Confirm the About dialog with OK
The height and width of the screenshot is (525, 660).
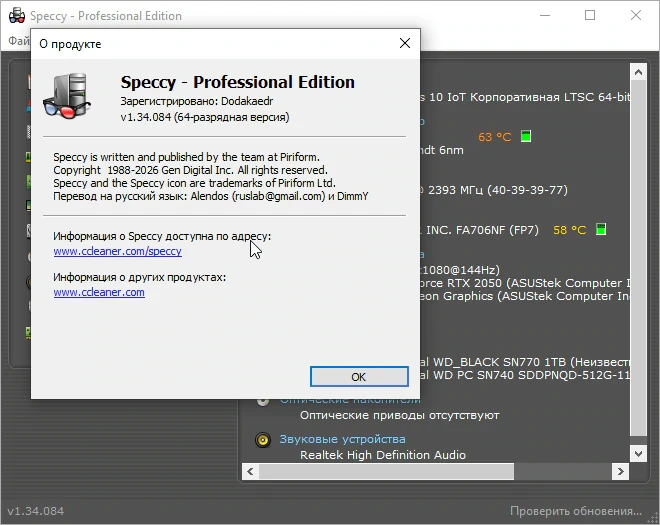(359, 376)
